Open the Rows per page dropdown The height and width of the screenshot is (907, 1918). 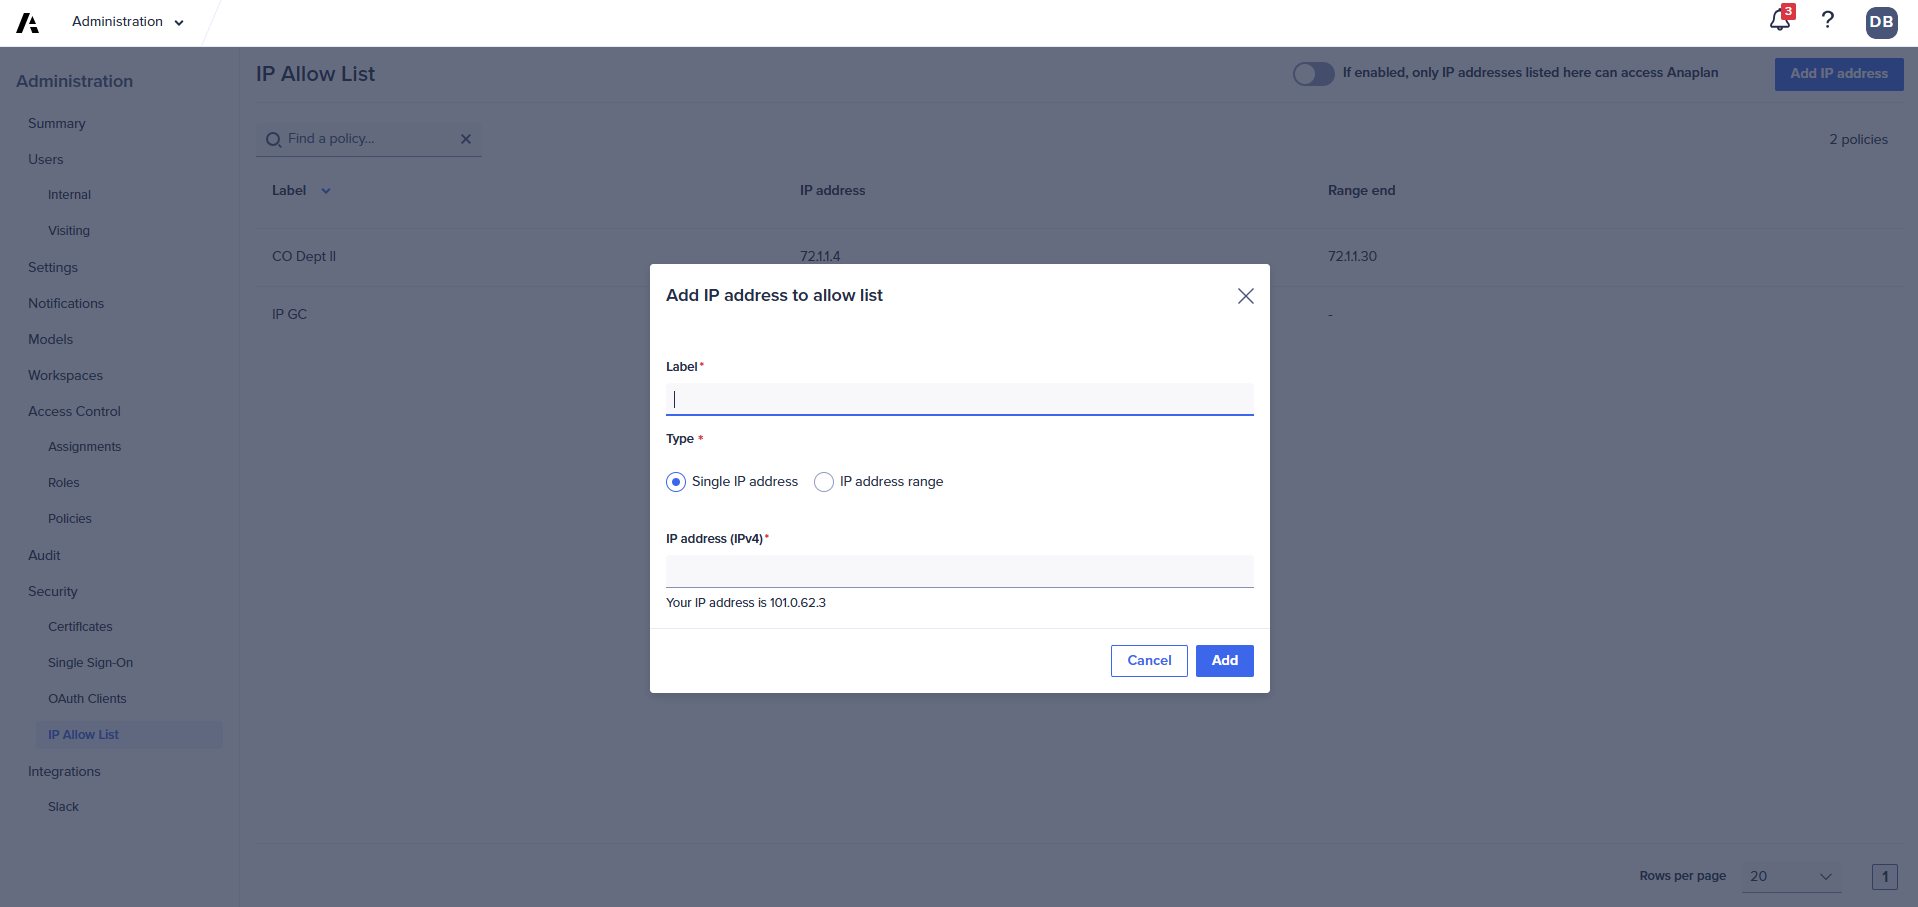pyautogui.click(x=1789, y=877)
